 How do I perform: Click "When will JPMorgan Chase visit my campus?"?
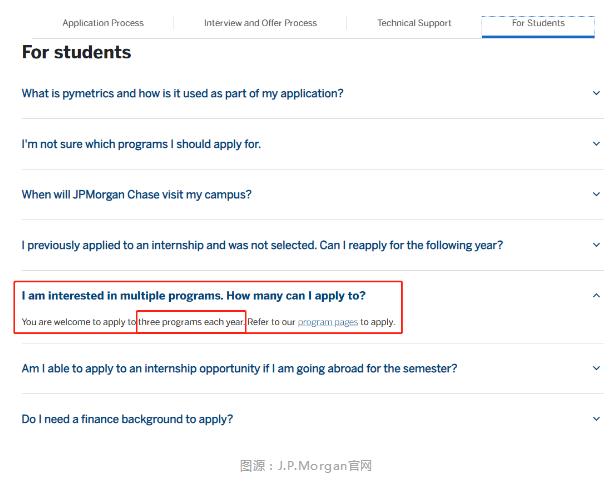[x=136, y=195]
